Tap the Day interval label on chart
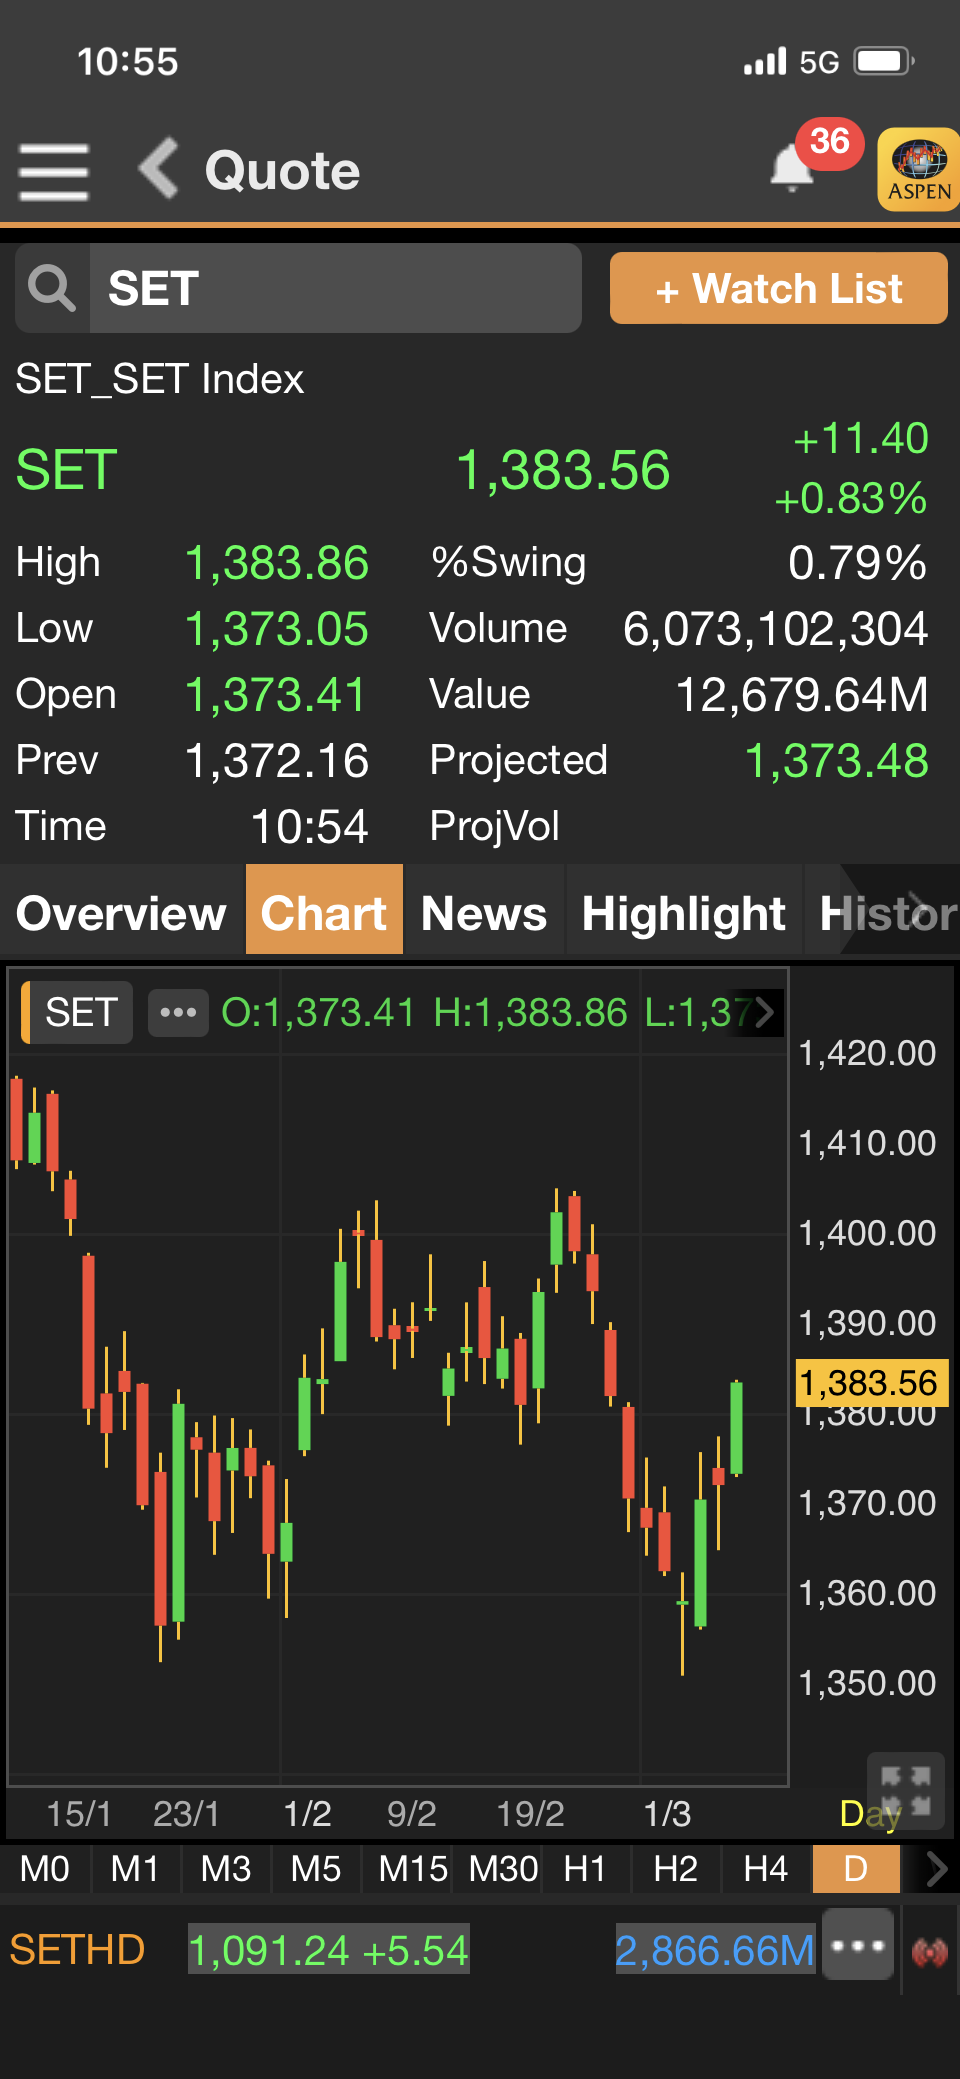960x2079 pixels. coord(870,1813)
